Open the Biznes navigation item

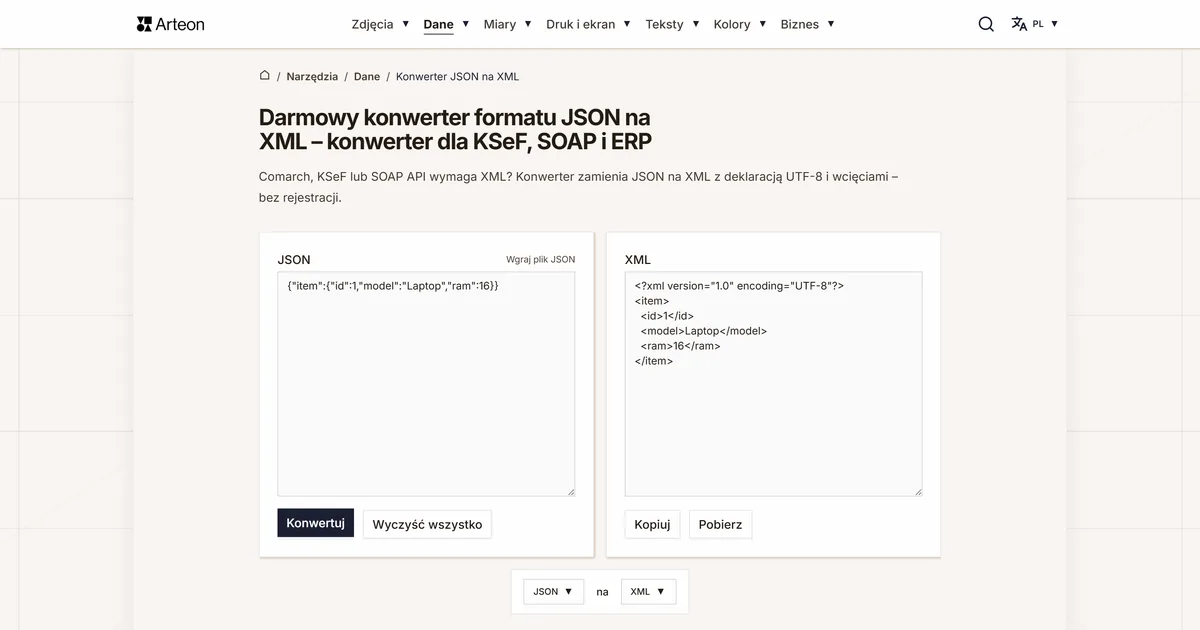pos(800,24)
